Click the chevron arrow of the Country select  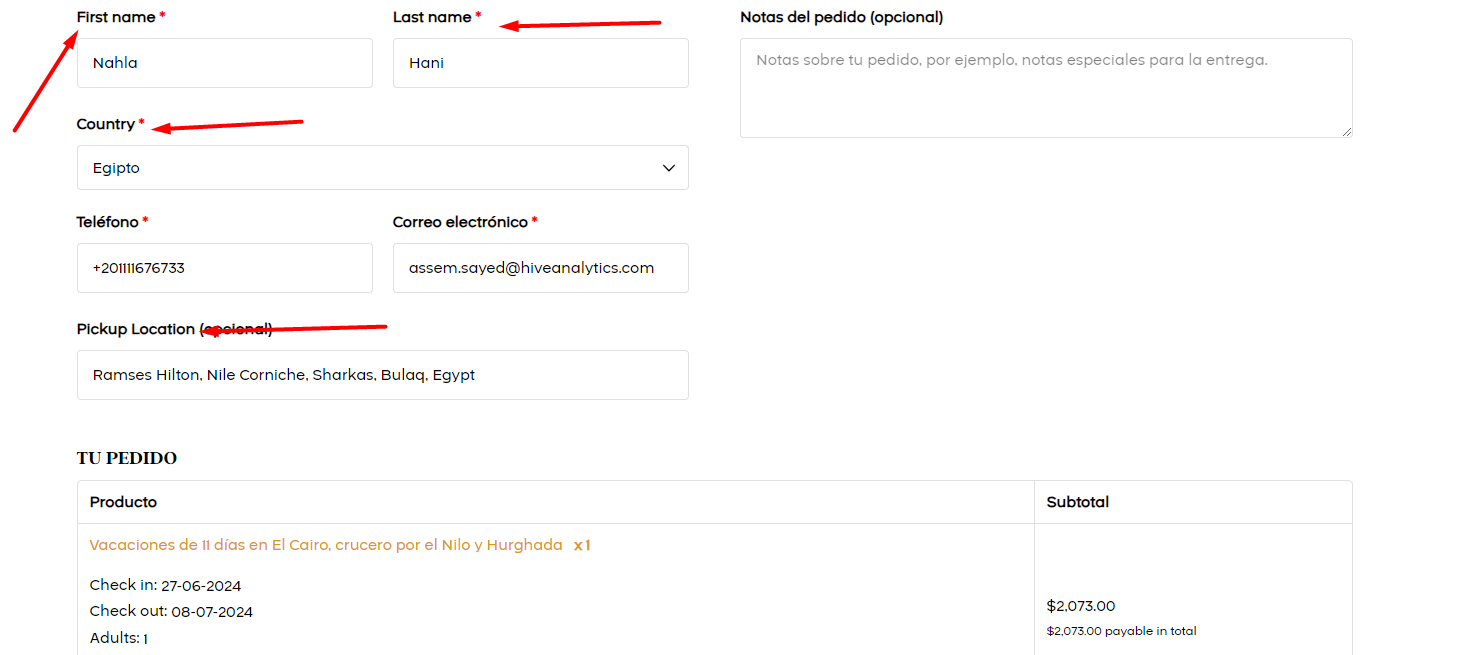[669, 168]
